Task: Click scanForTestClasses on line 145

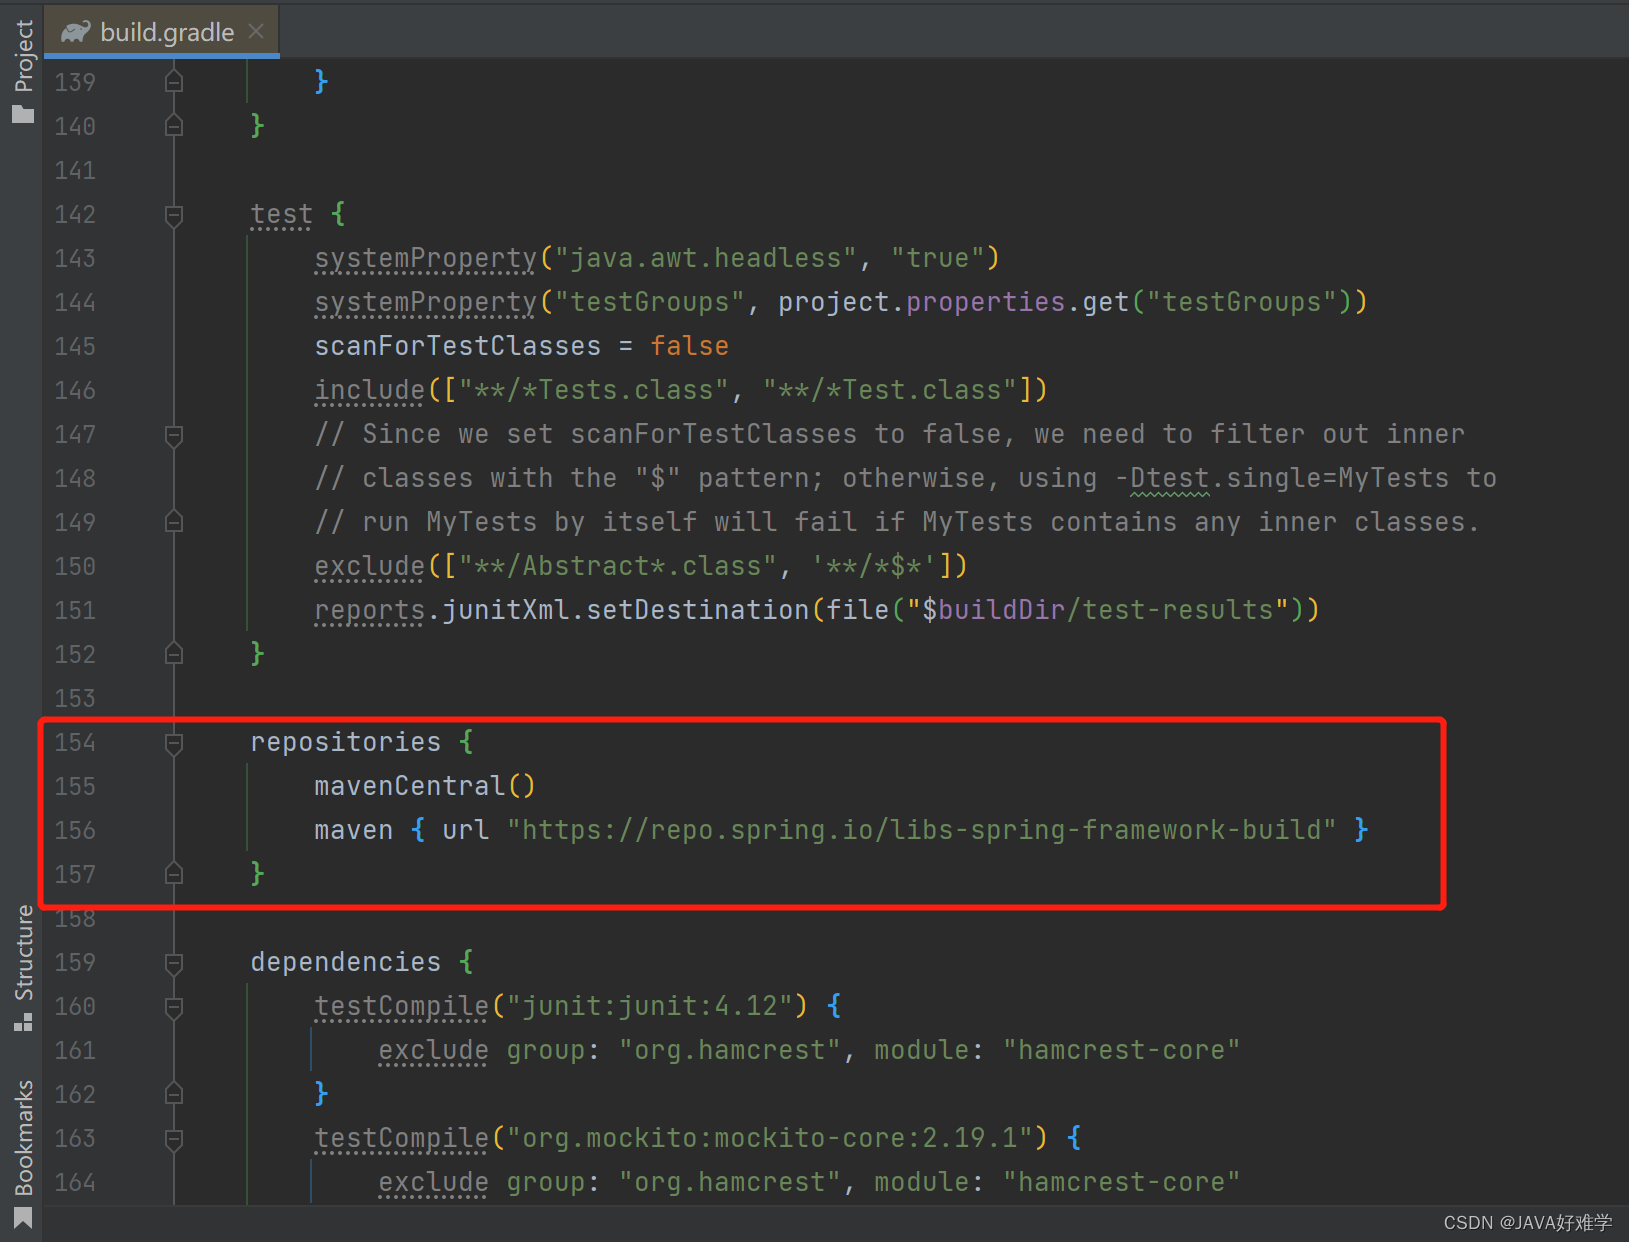Action: click(x=457, y=346)
